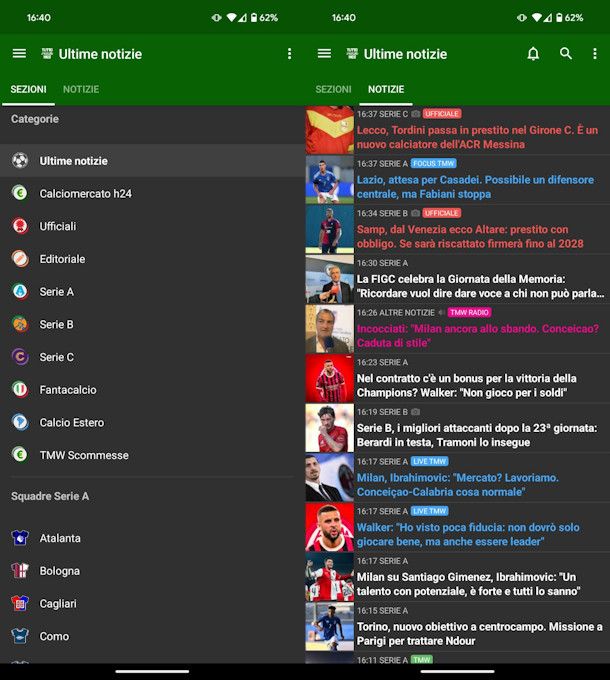
Task: Open Samp Altare Venezia article
Action: point(457,229)
